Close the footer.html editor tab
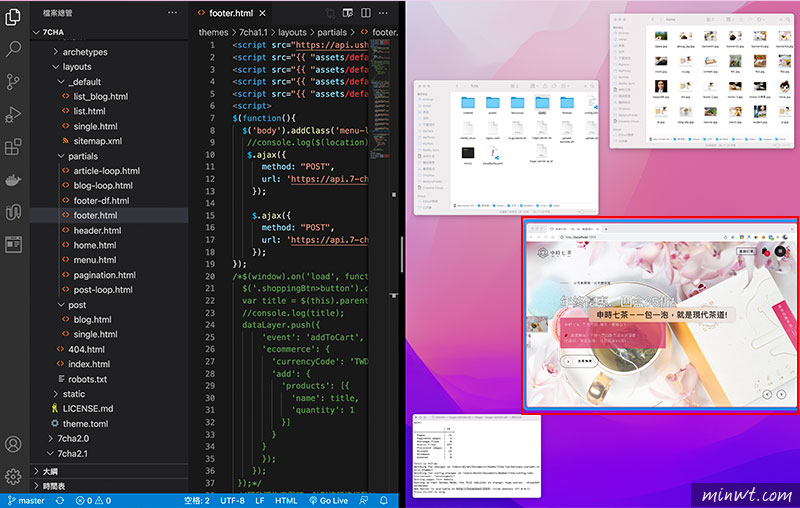Viewport: 800px width, 508px height. [x=262, y=13]
